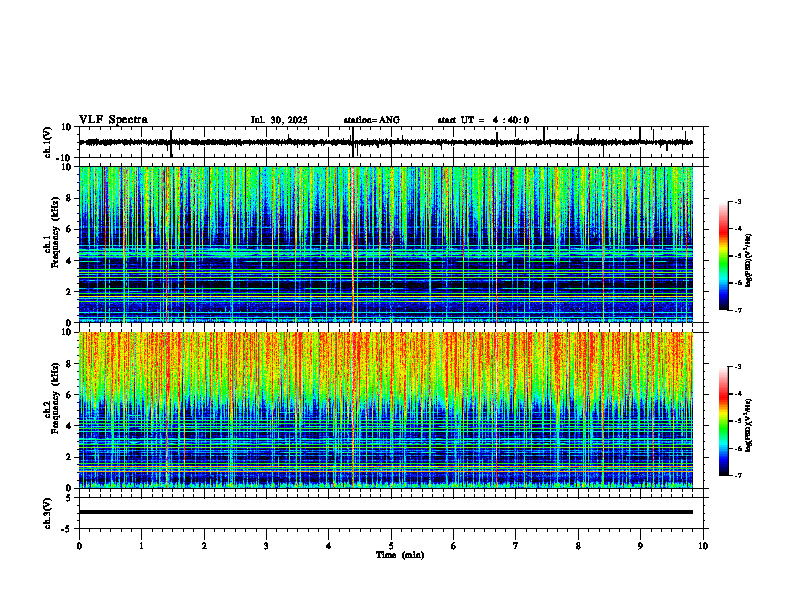The height and width of the screenshot is (612, 792).
Task: Click the ch.2 color scale log(PSD) label
Action: 748,426
